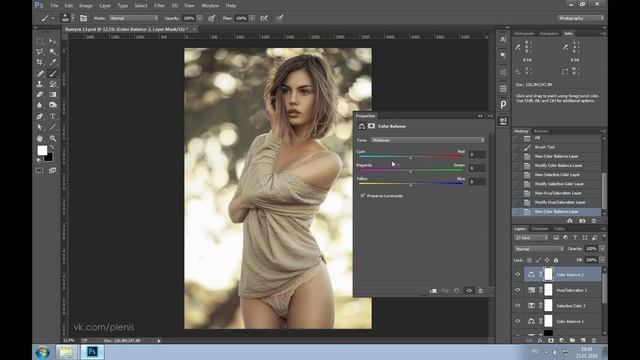Click the delete adjustment layer trash icon in Properties
The height and width of the screenshot is (360, 640).
point(480,291)
